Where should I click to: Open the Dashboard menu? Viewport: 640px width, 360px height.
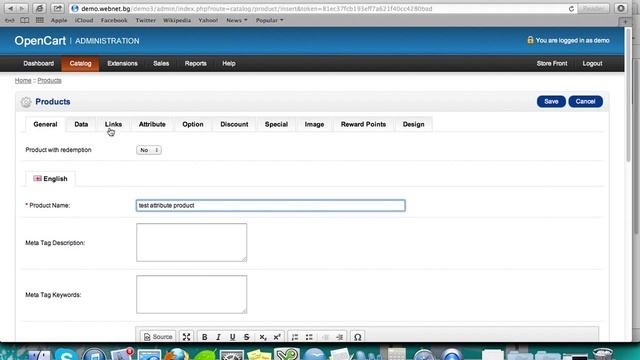point(39,64)
